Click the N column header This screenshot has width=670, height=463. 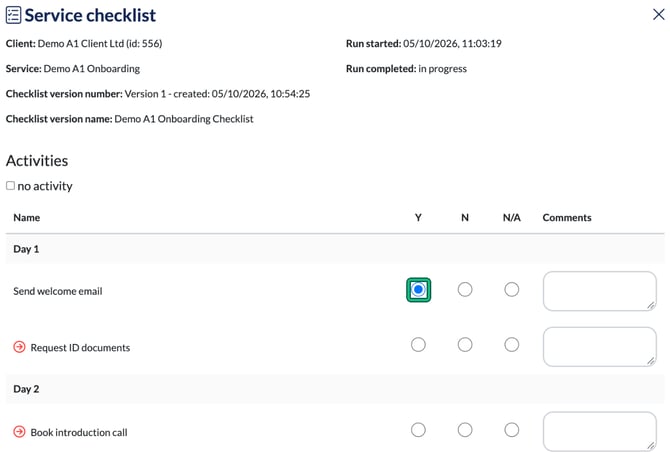tap(465, 218)
